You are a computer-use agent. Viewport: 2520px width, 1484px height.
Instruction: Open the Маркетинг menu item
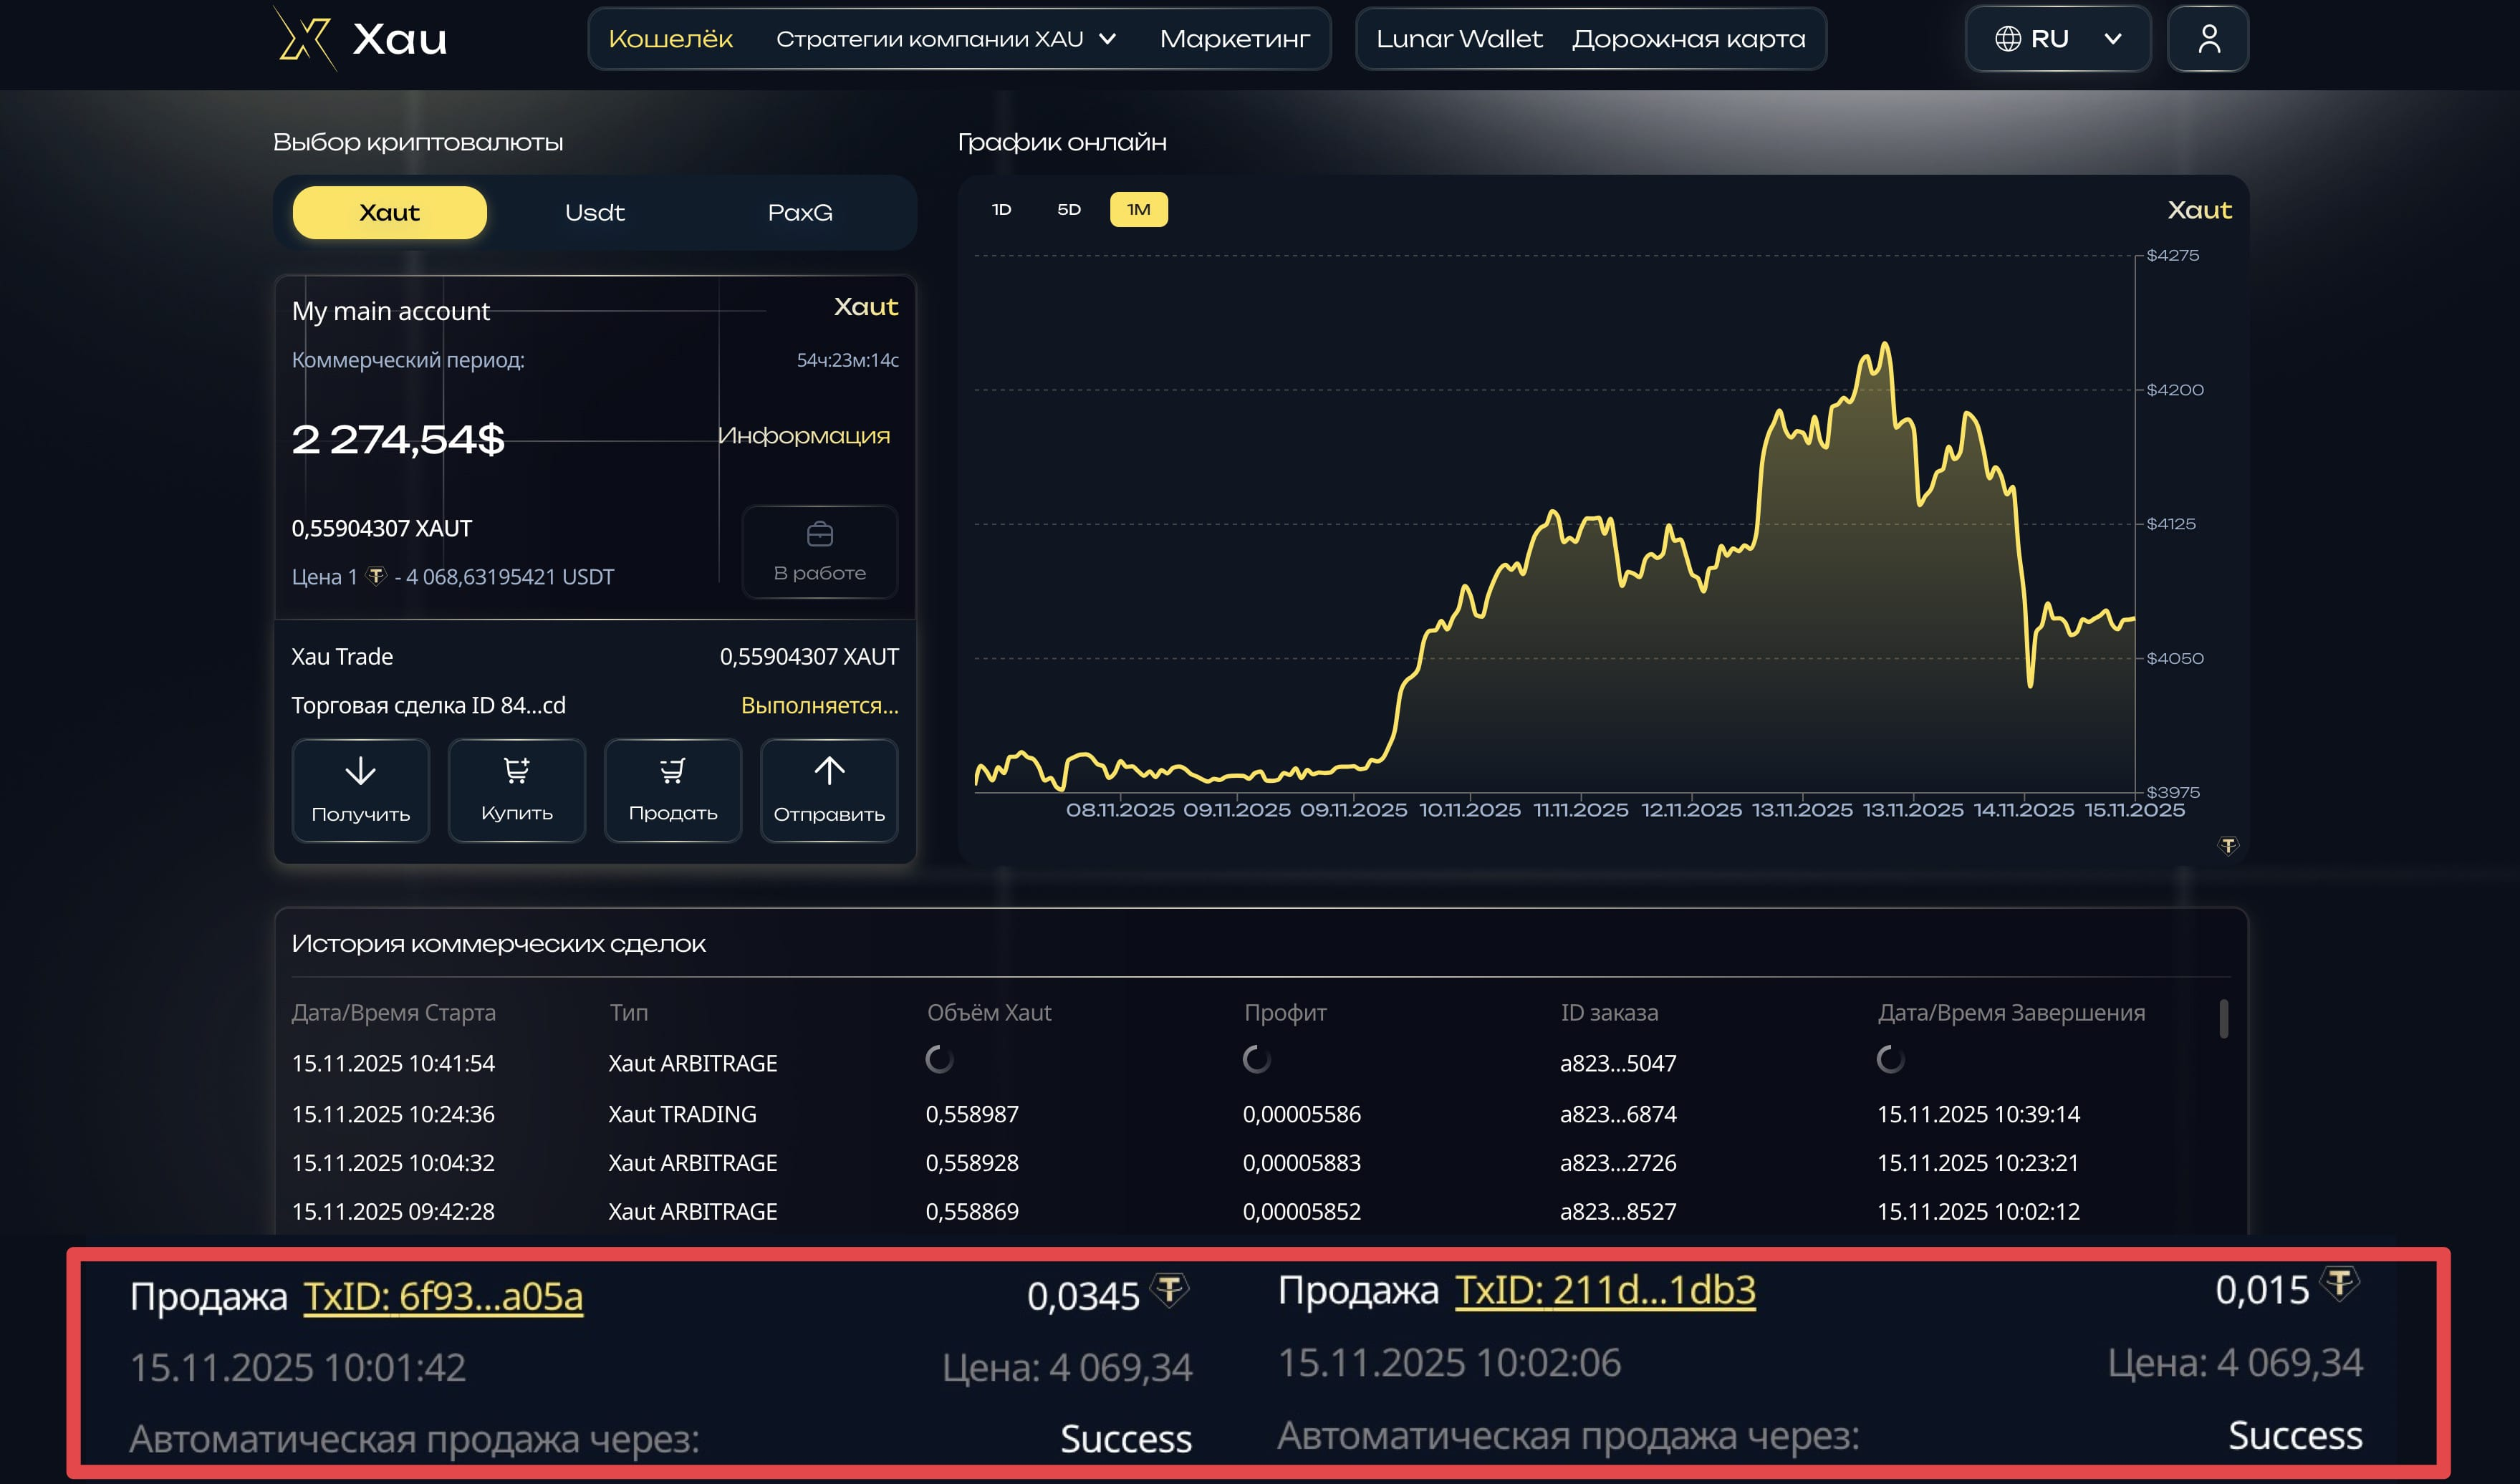tap(1234, 39)
